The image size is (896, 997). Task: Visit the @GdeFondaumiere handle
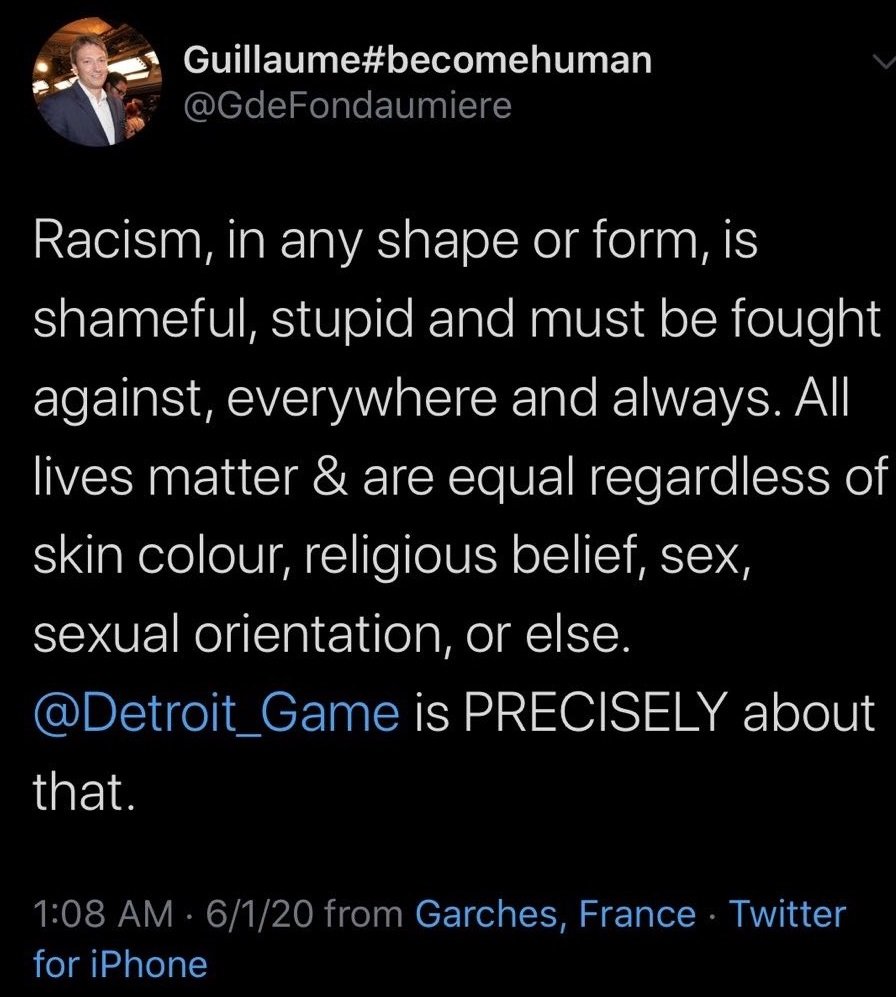pos(347,106)
